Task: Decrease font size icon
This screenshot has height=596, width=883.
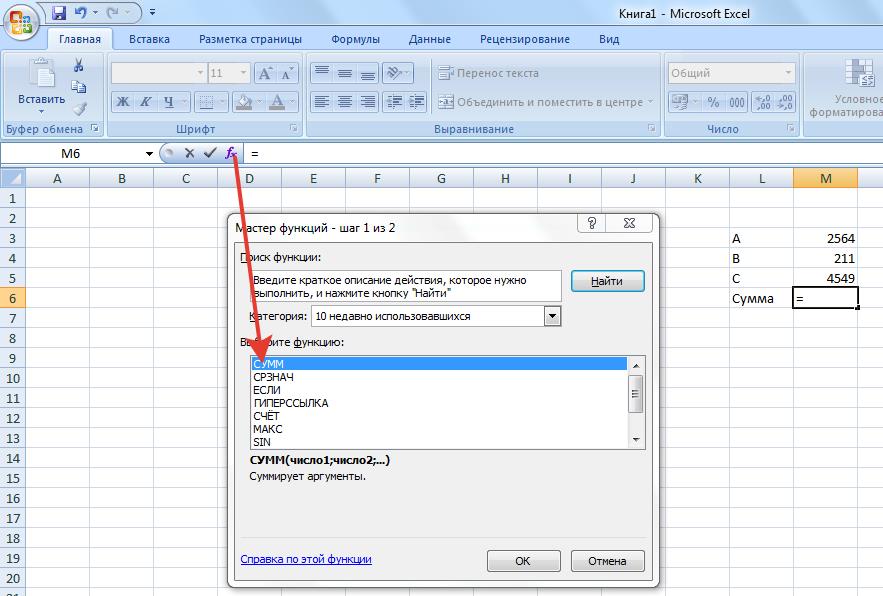Action: pos(287,73)
